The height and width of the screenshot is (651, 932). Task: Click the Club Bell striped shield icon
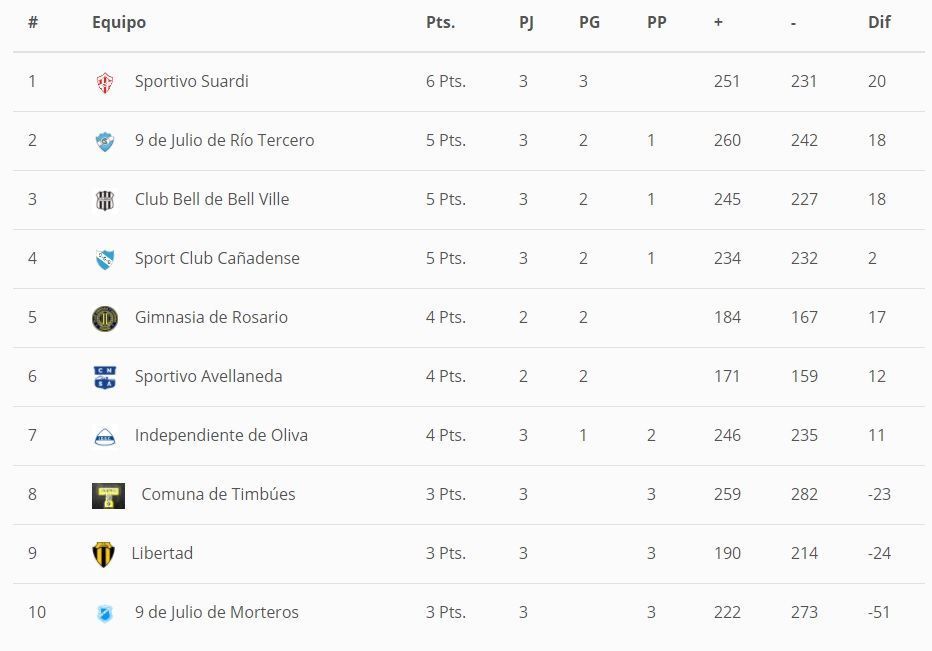[104, 201]
